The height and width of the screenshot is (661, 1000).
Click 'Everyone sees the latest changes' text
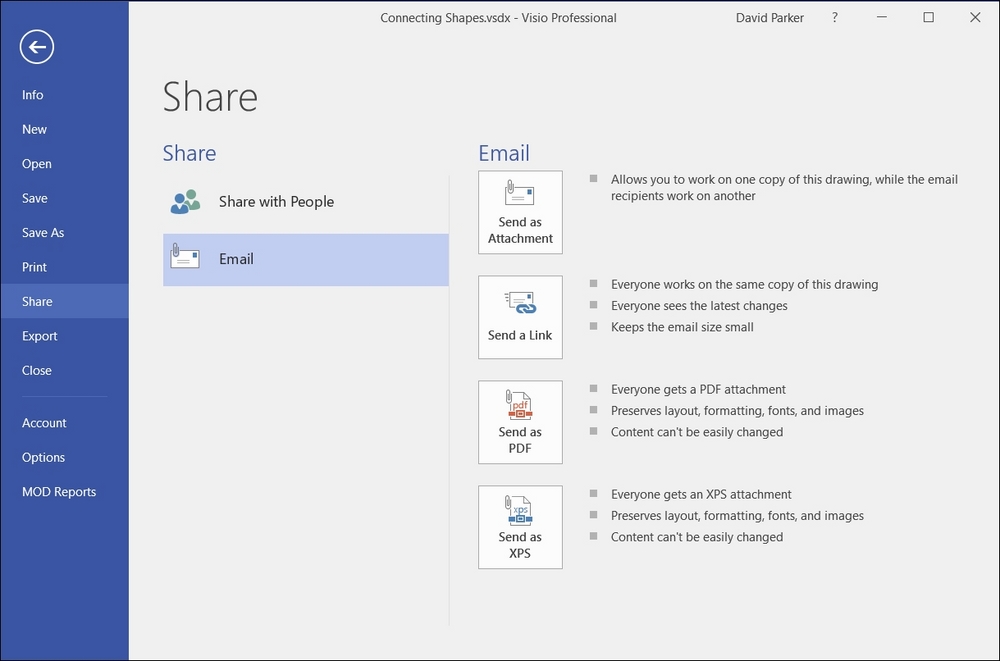(x=699, y=306)
